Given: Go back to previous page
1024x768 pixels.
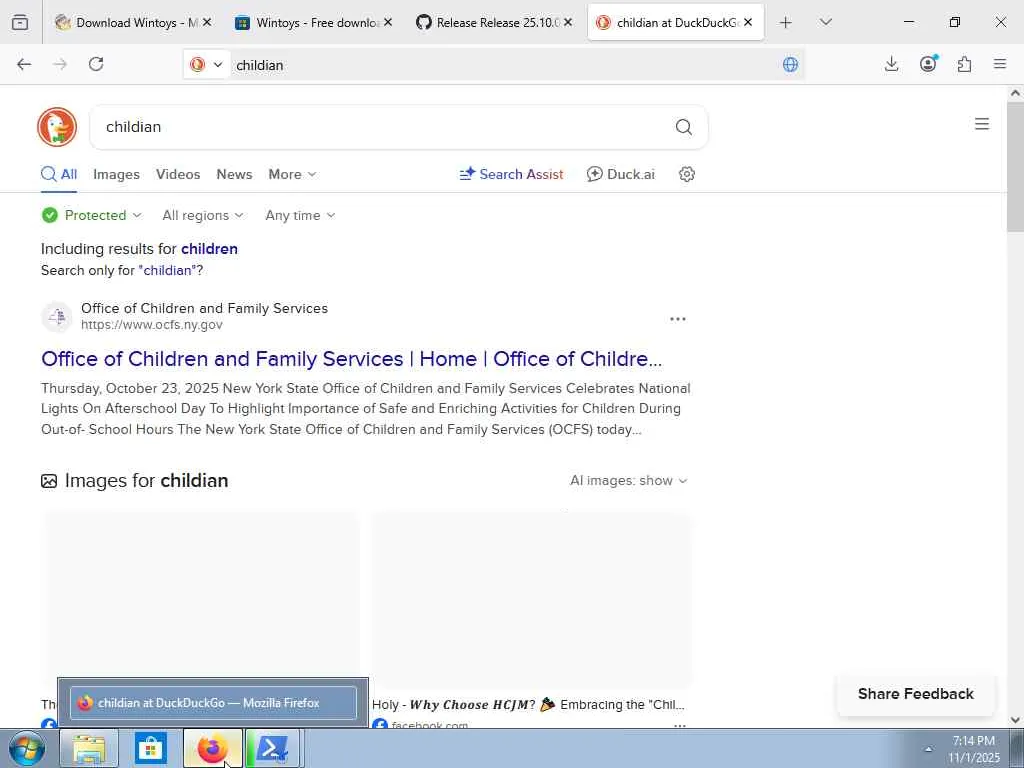Looking at the screenshot, I should [x=24, y=64].
